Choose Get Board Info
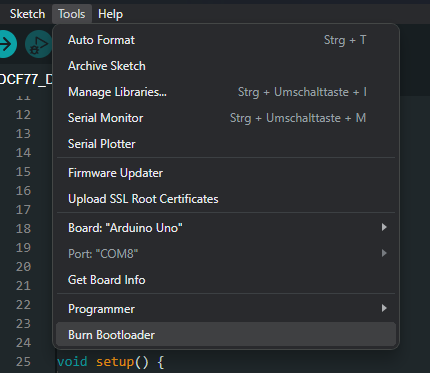430x373 pixels. coord(226,280)
